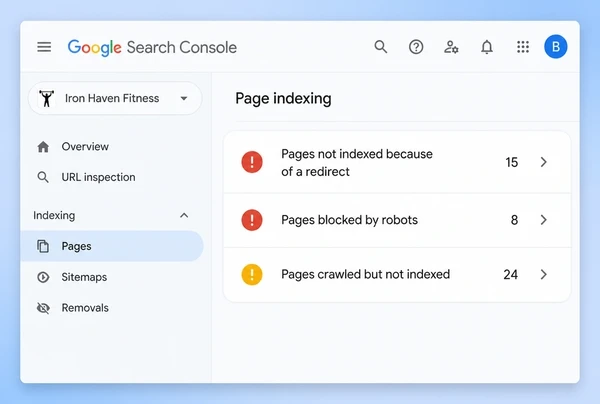Open the hamburger main menu
This screenshot has width=600, height=404.
click(x=44, y=47)
